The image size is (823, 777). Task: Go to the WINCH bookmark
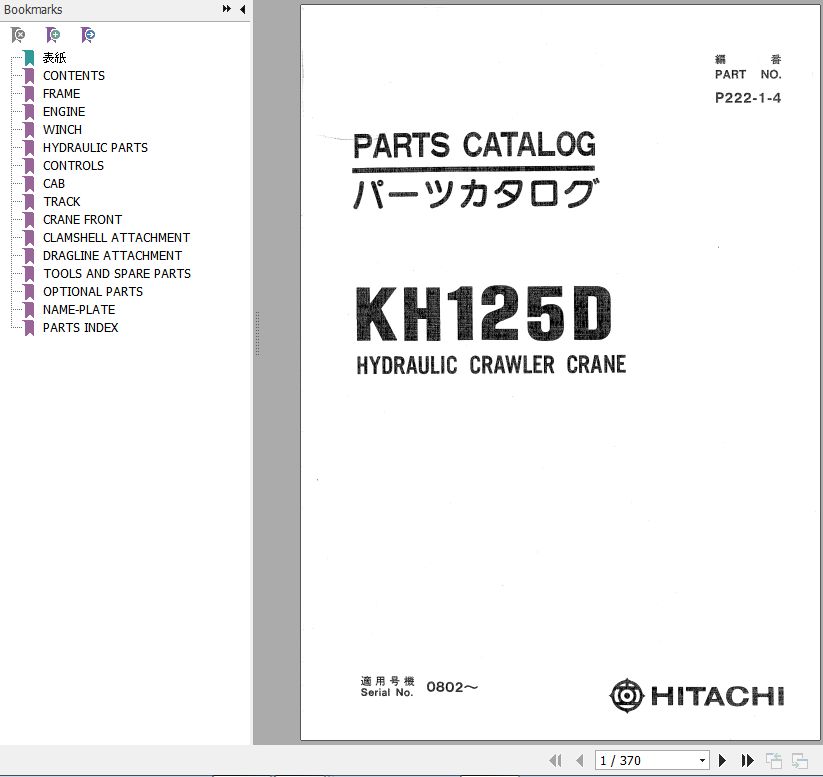(62, 130)
